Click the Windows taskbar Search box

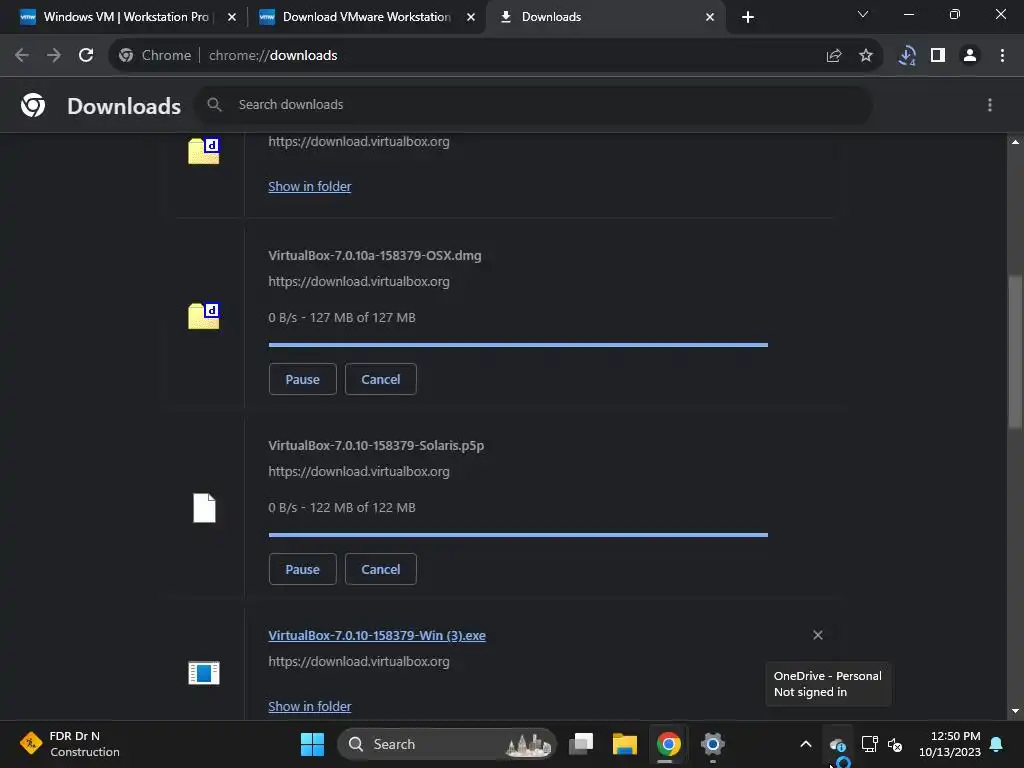coord(447,744)
